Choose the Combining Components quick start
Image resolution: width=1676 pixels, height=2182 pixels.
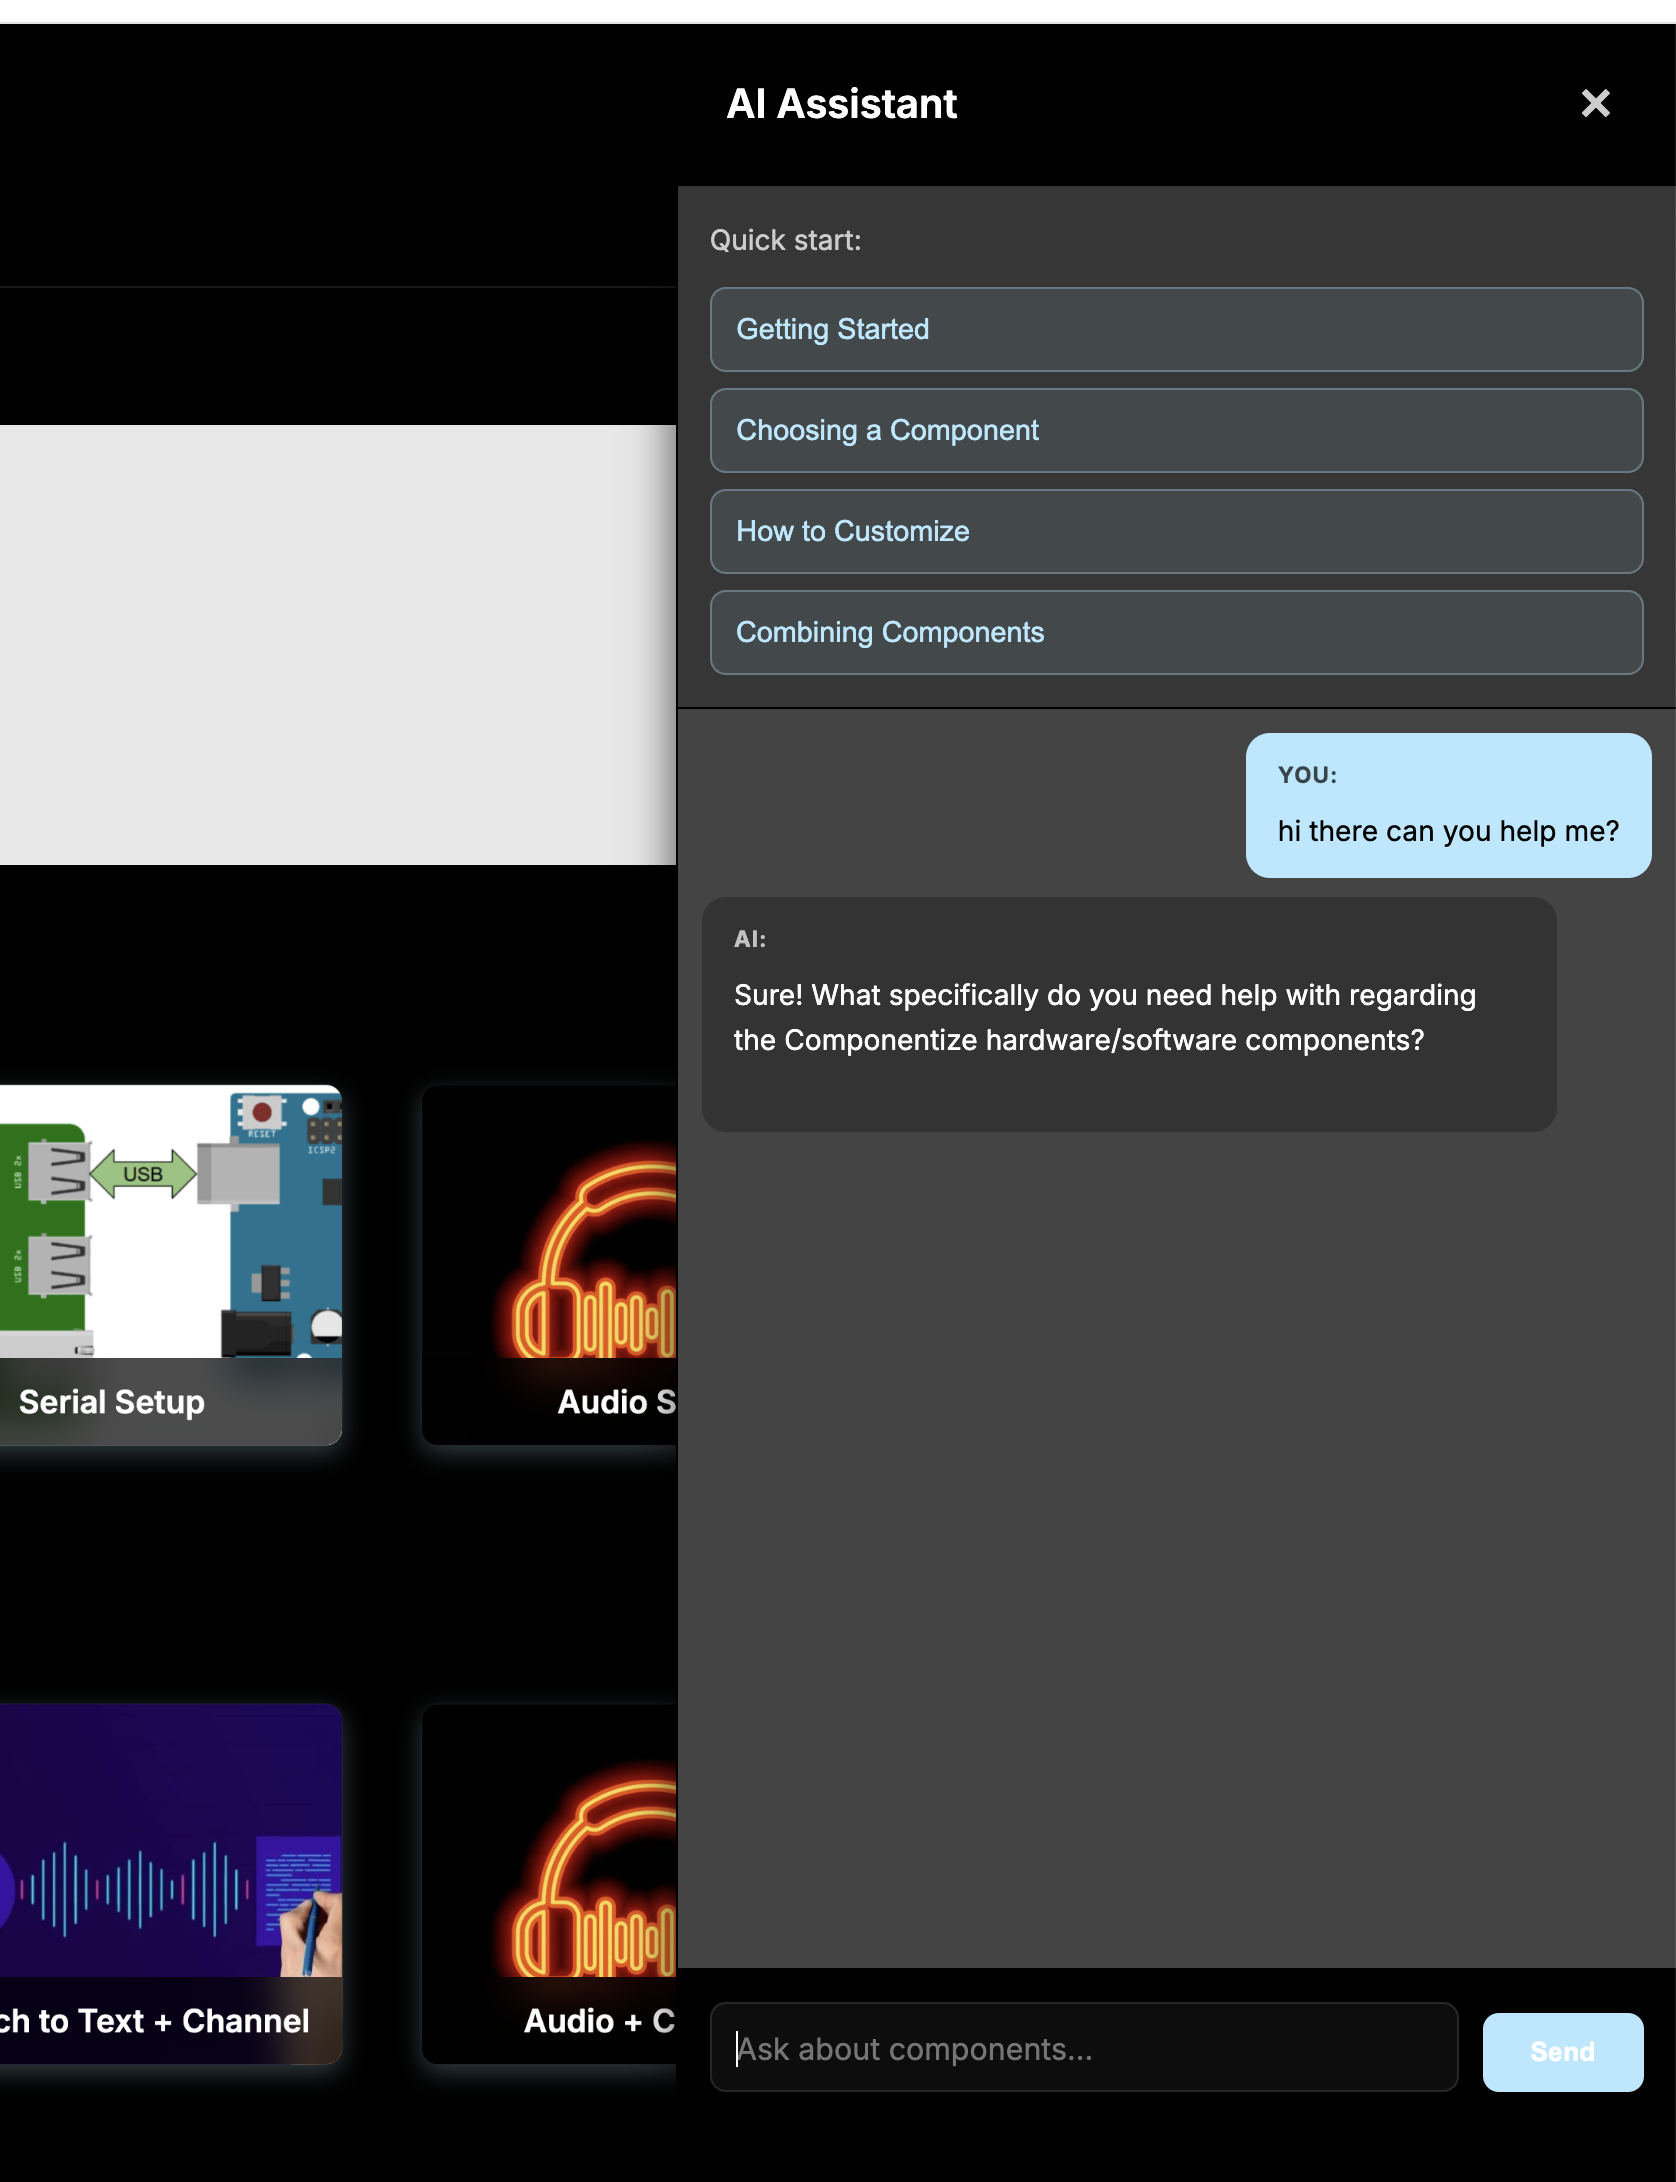[1176, 632]
